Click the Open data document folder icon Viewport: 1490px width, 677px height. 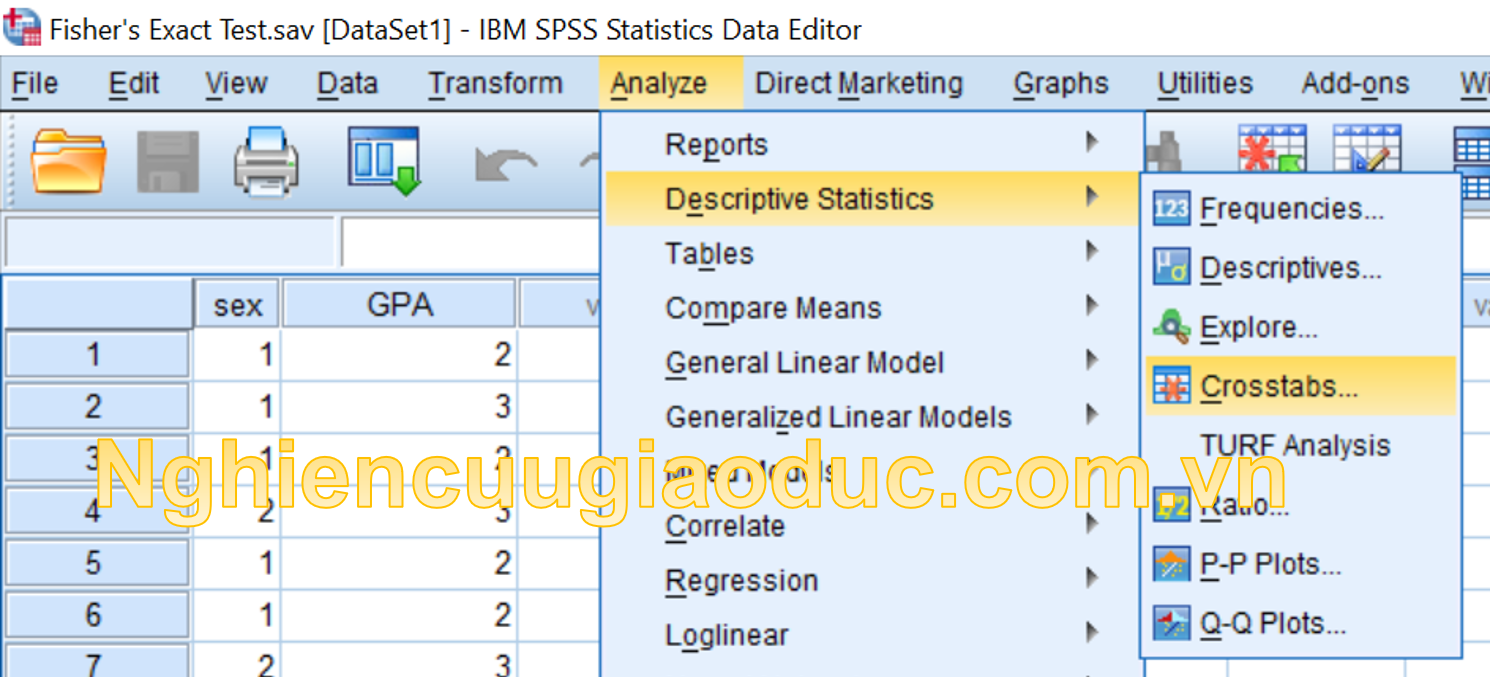(x=68, y=160)
